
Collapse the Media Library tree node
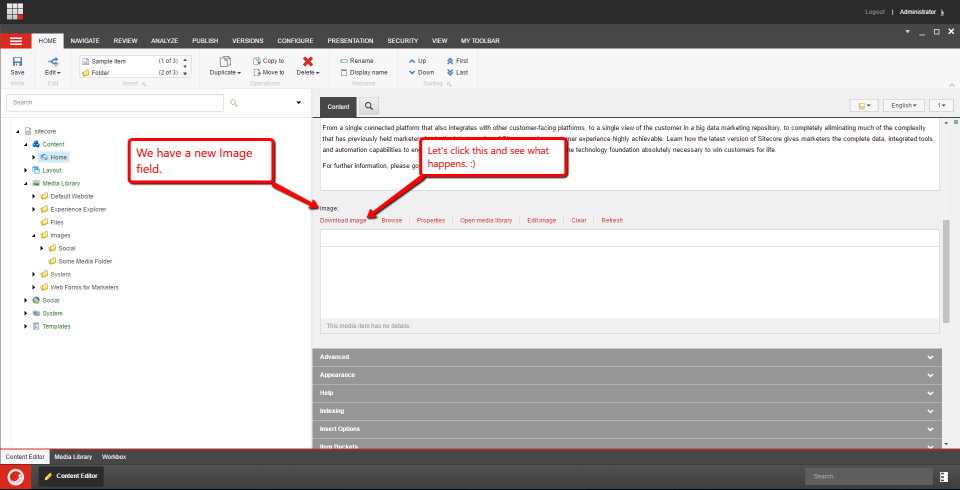click(25, 183)
